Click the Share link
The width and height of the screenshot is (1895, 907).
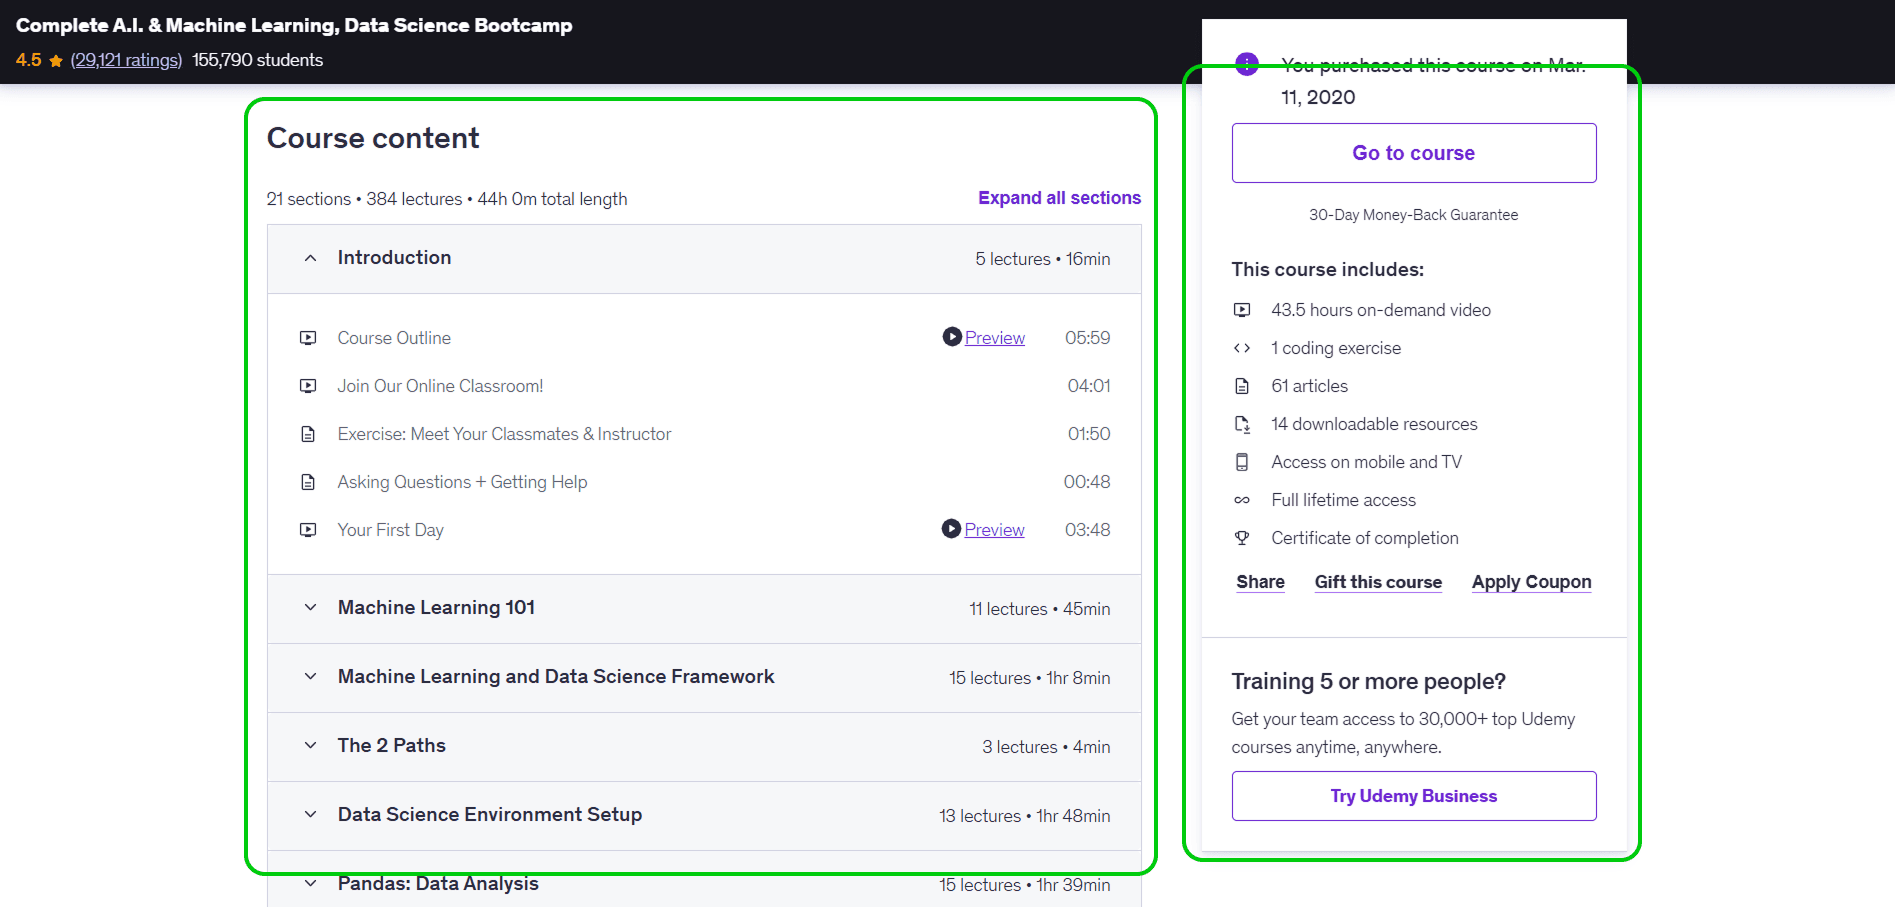[x=1260, y=582]
